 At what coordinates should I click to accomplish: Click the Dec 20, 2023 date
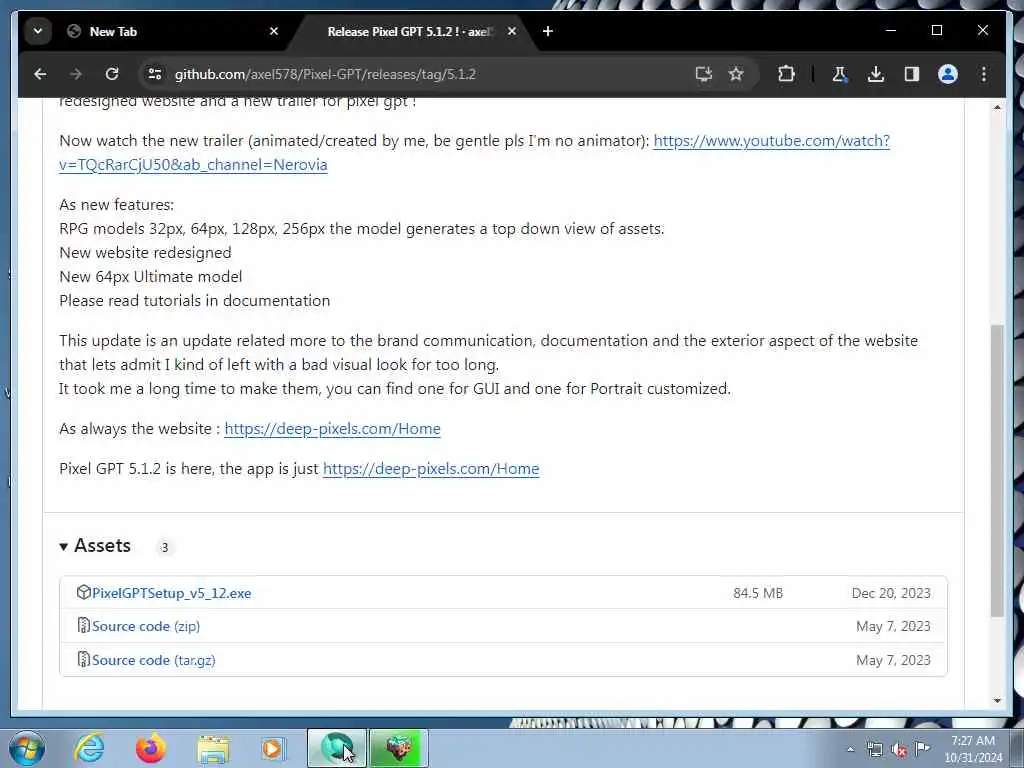891,594
